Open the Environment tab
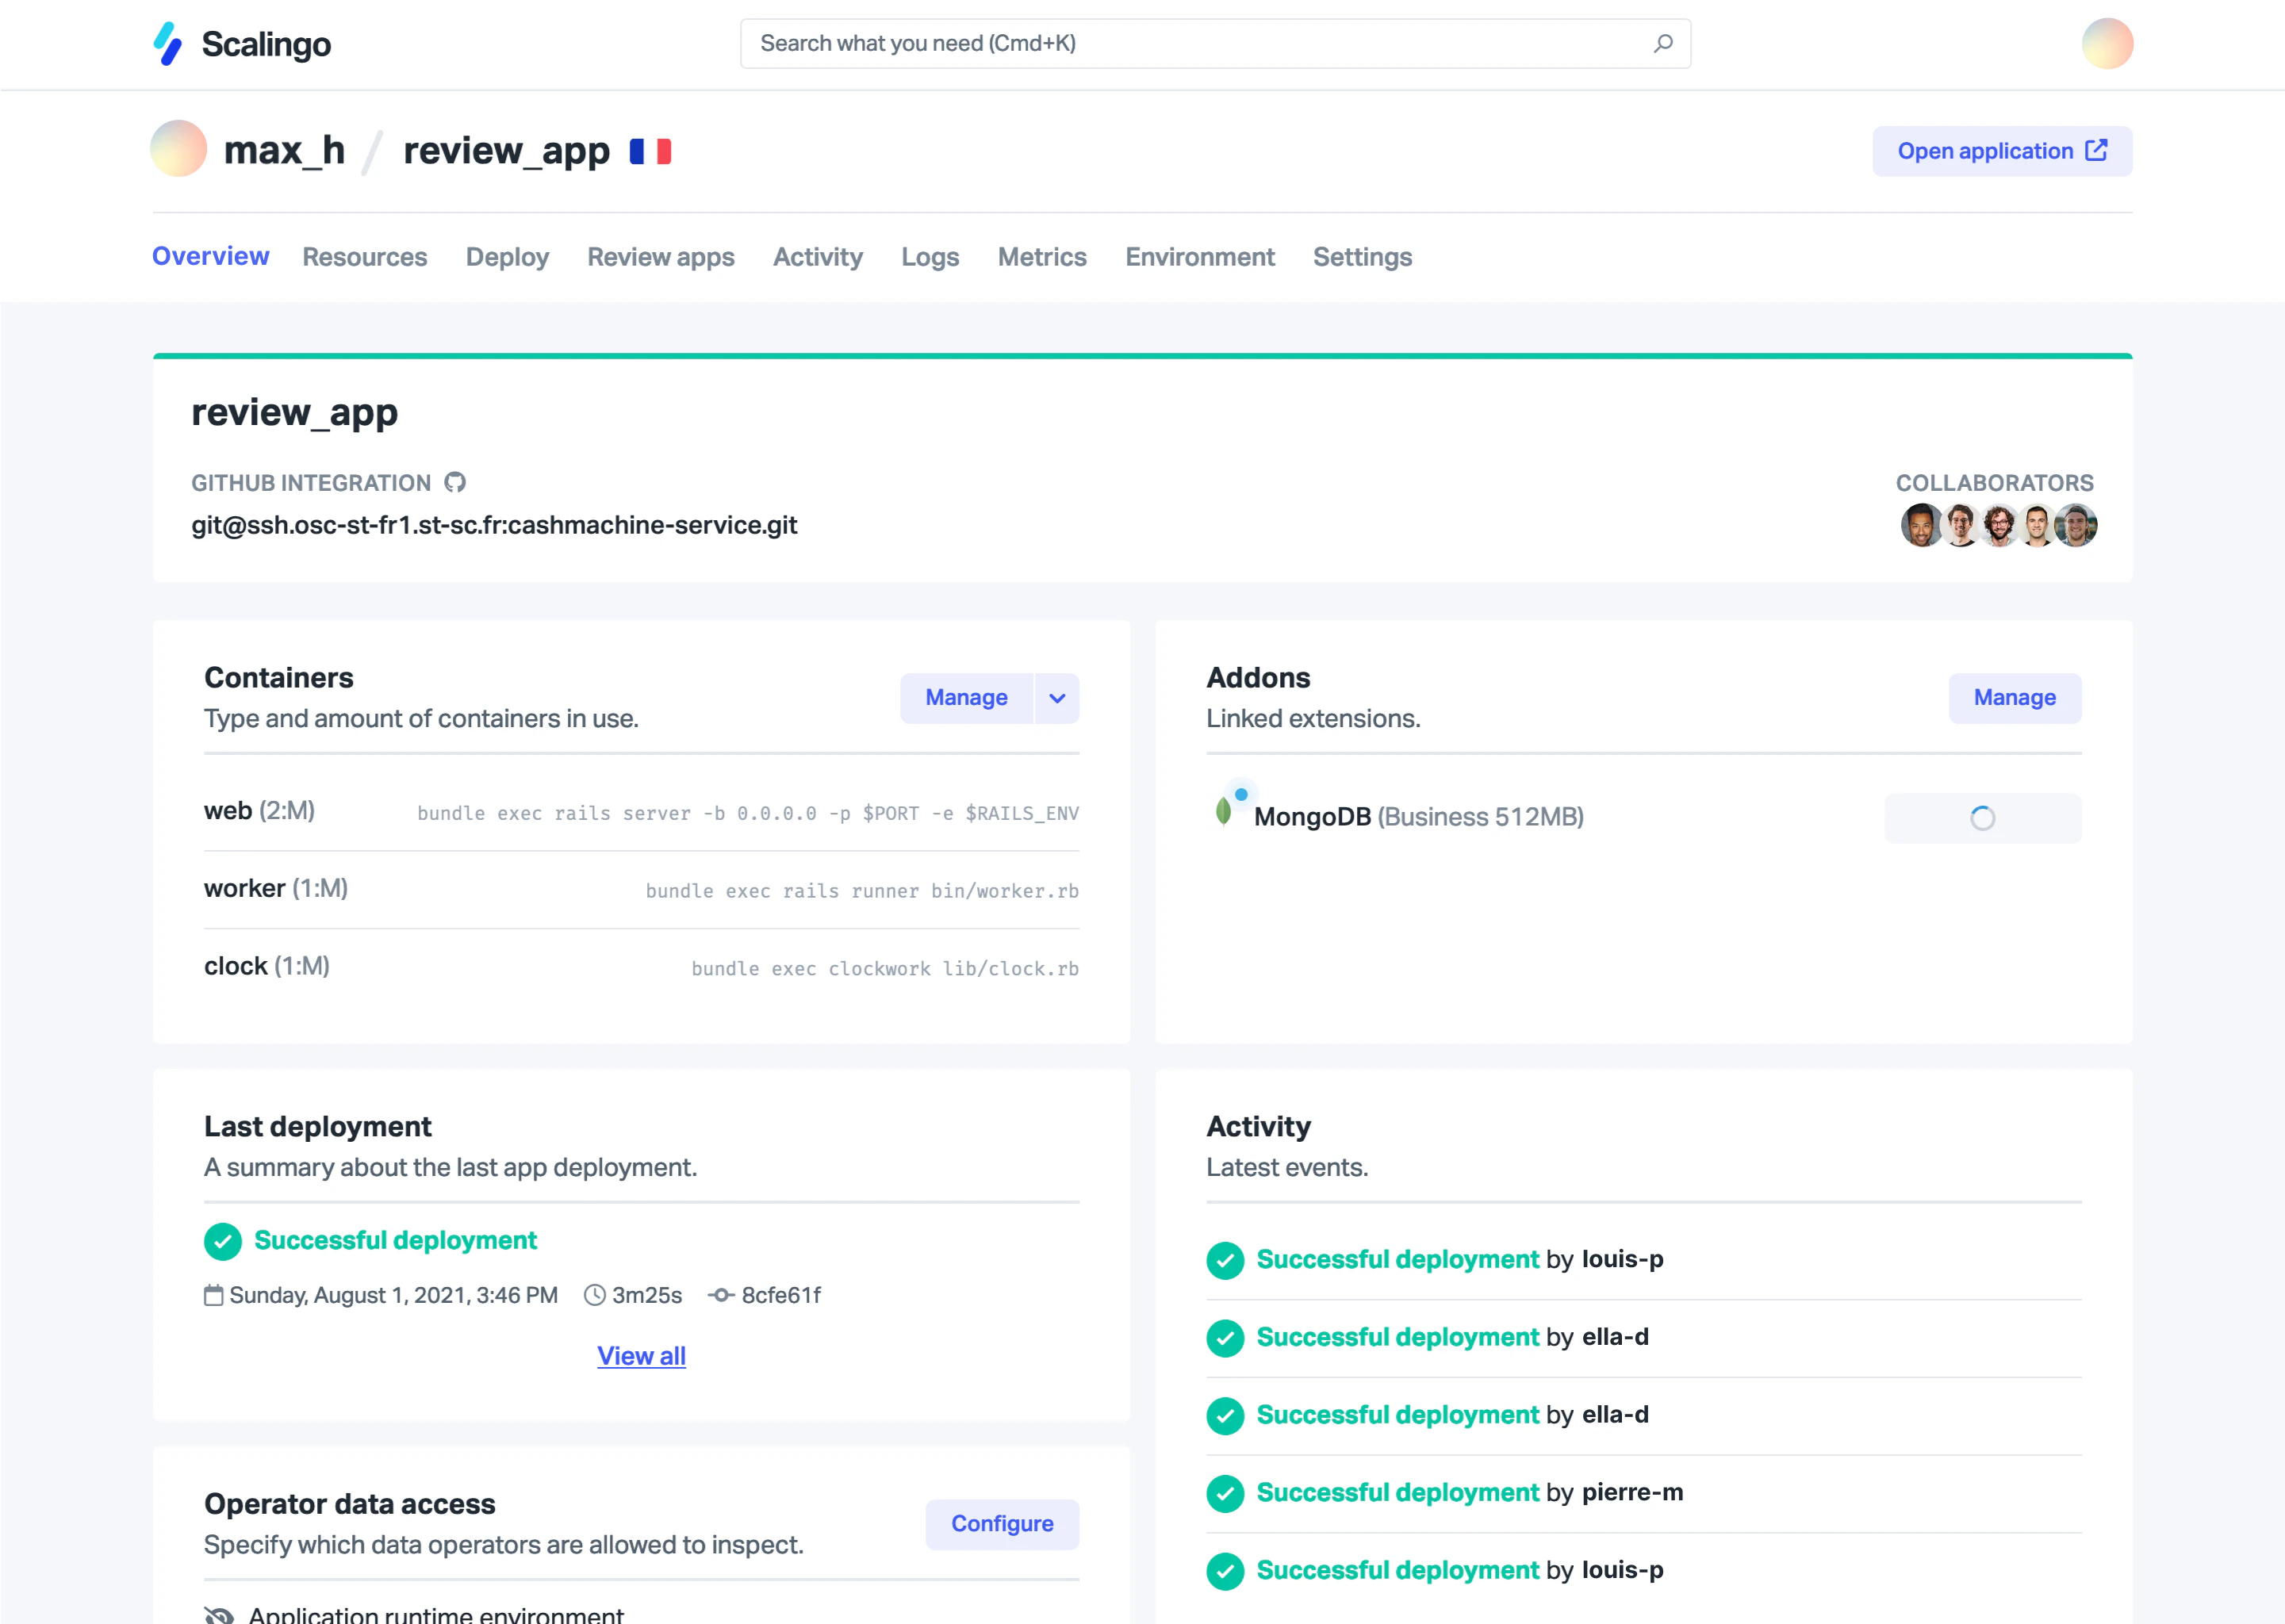Viewport: 2285px width, 1624px height. (x=1199, y=257)
